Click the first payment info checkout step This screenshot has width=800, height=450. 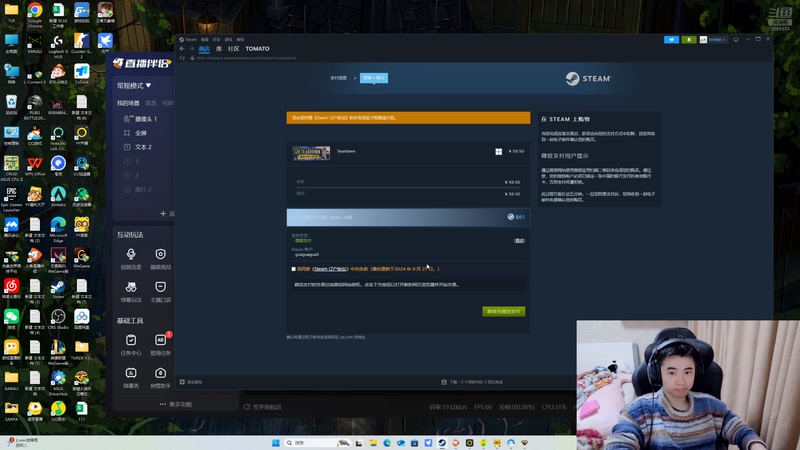tap(338, 78)
